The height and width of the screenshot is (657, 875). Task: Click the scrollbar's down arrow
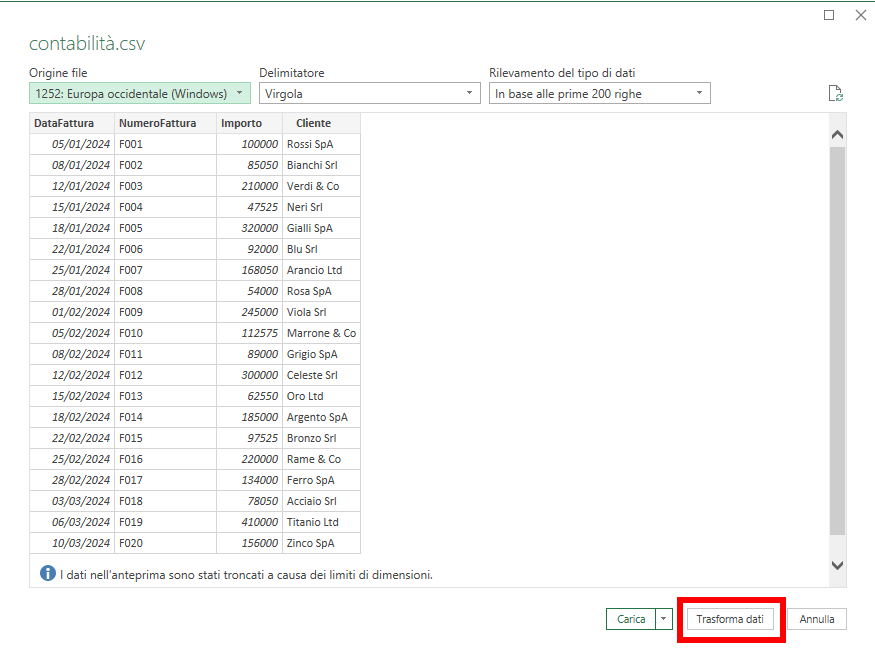(837, 564)
